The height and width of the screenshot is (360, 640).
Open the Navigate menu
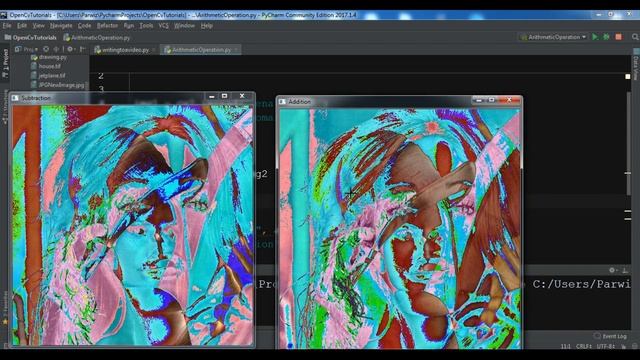(61, 26)
